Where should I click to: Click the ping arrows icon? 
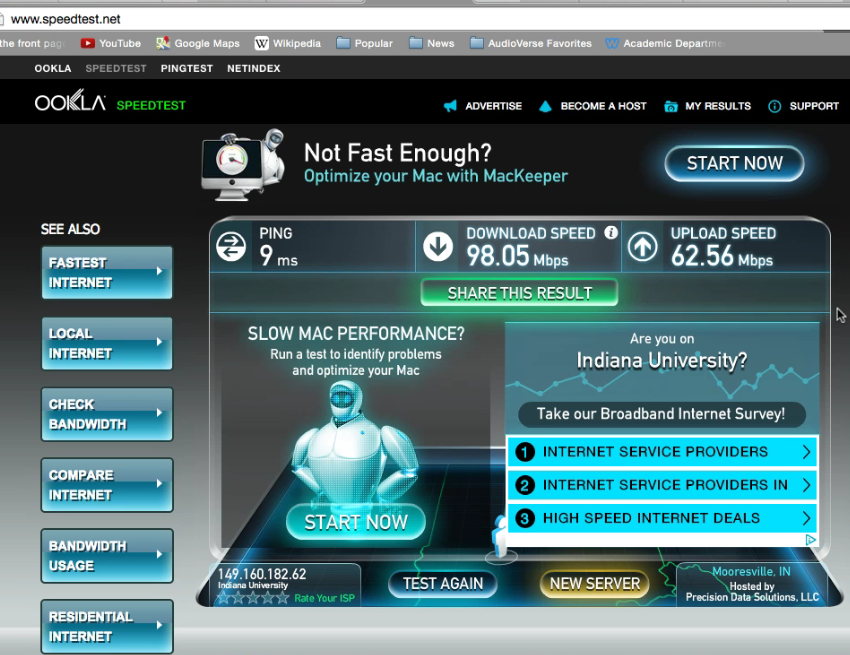coord(231,247)
